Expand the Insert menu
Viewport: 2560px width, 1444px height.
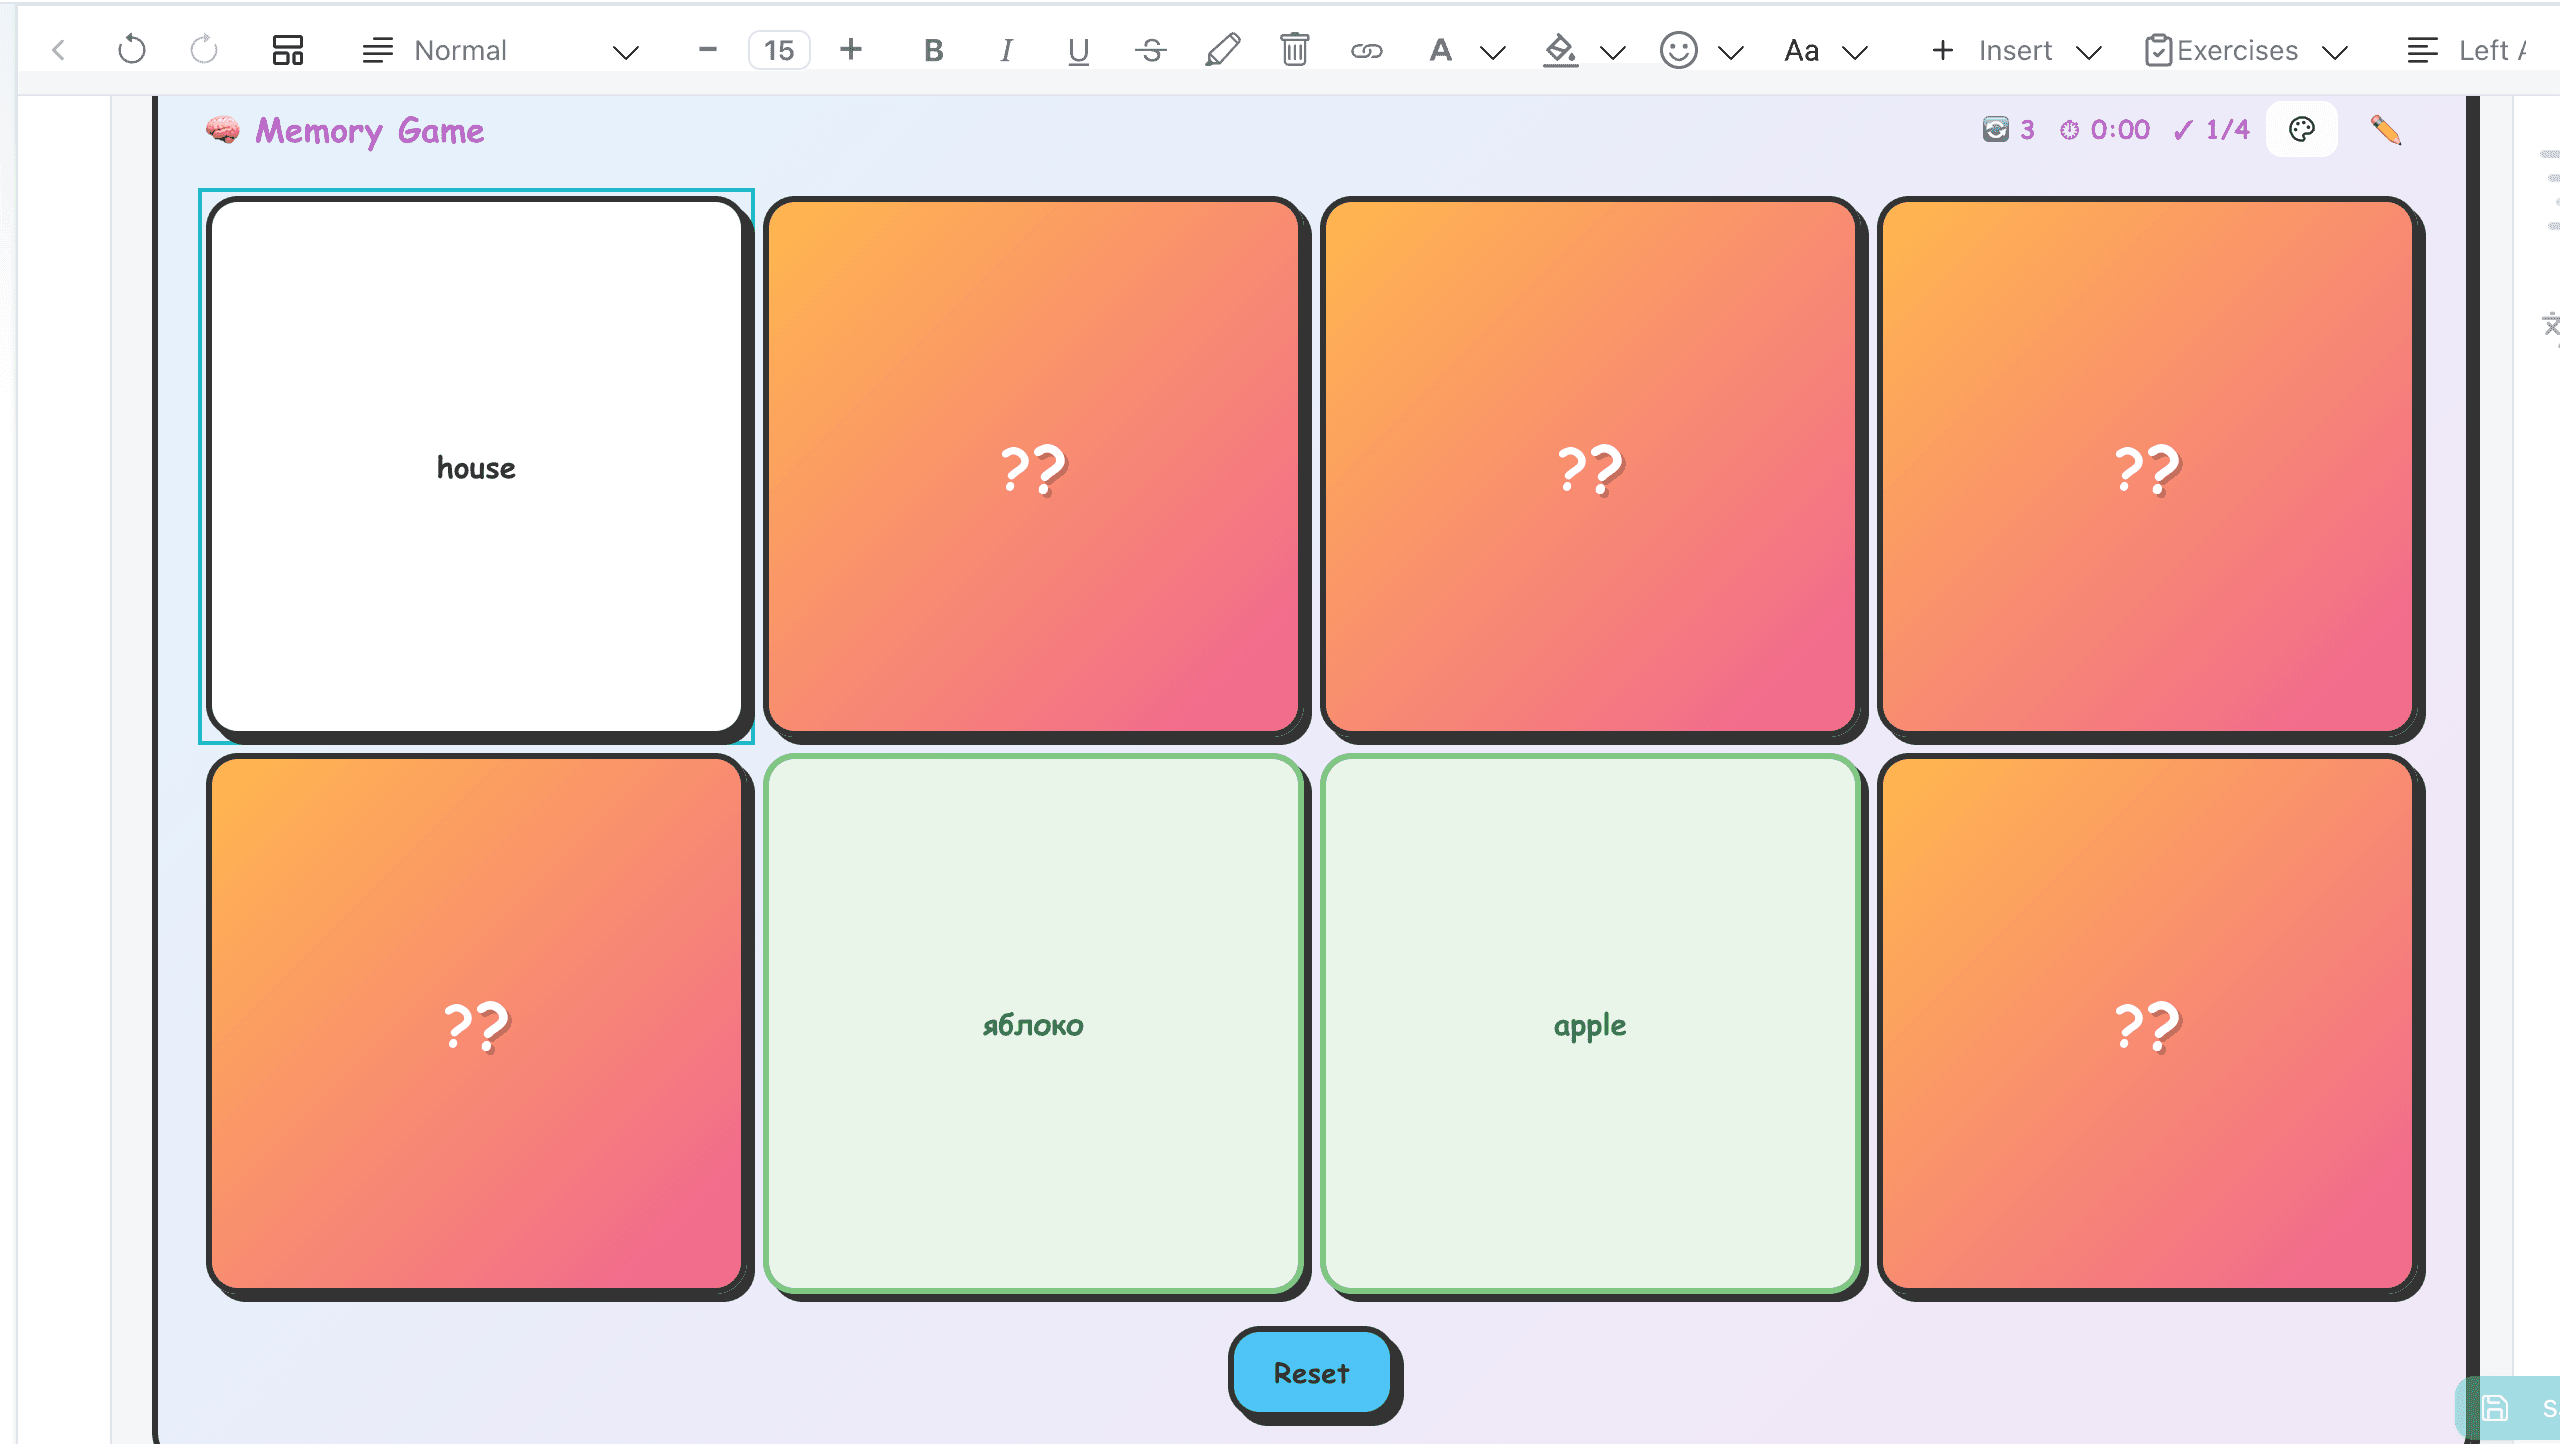tap(2016, 50)
